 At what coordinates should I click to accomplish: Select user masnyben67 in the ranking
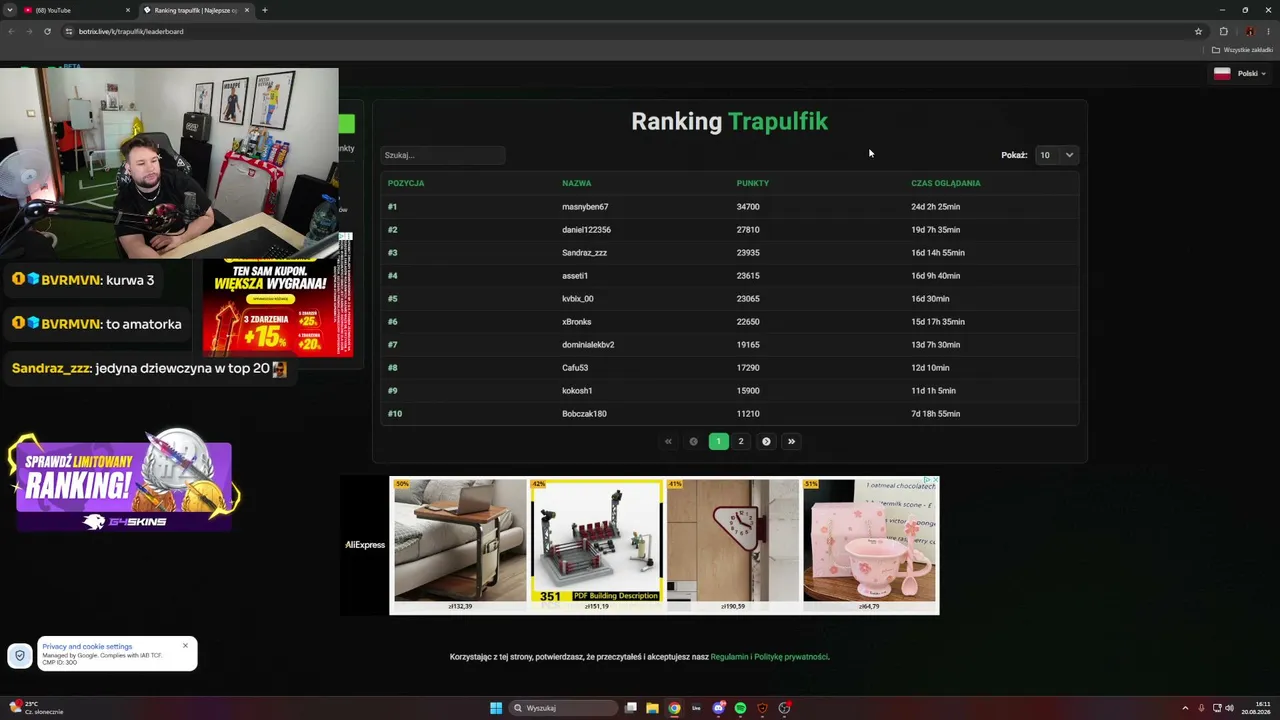pos(585,207)
